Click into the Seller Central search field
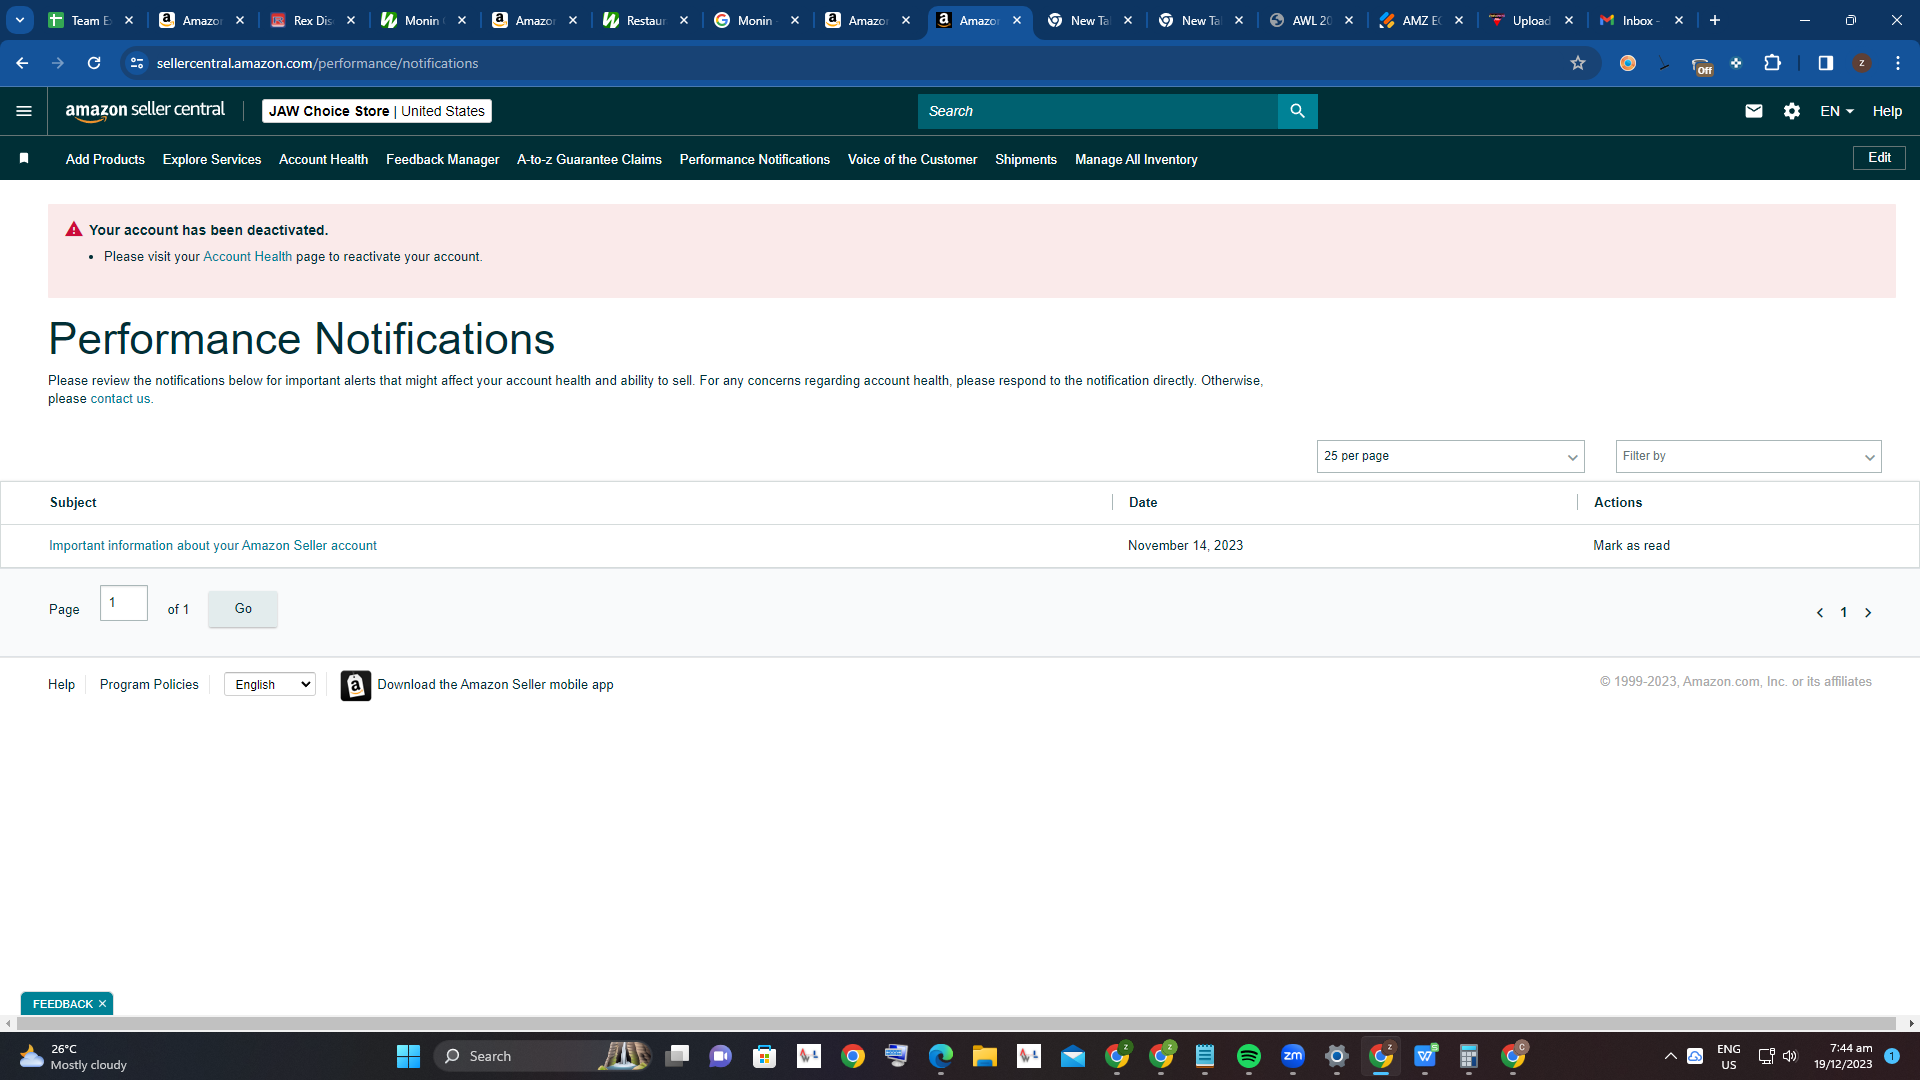Screen dimensions: 1920x1080 click(x=1097, y=111)
